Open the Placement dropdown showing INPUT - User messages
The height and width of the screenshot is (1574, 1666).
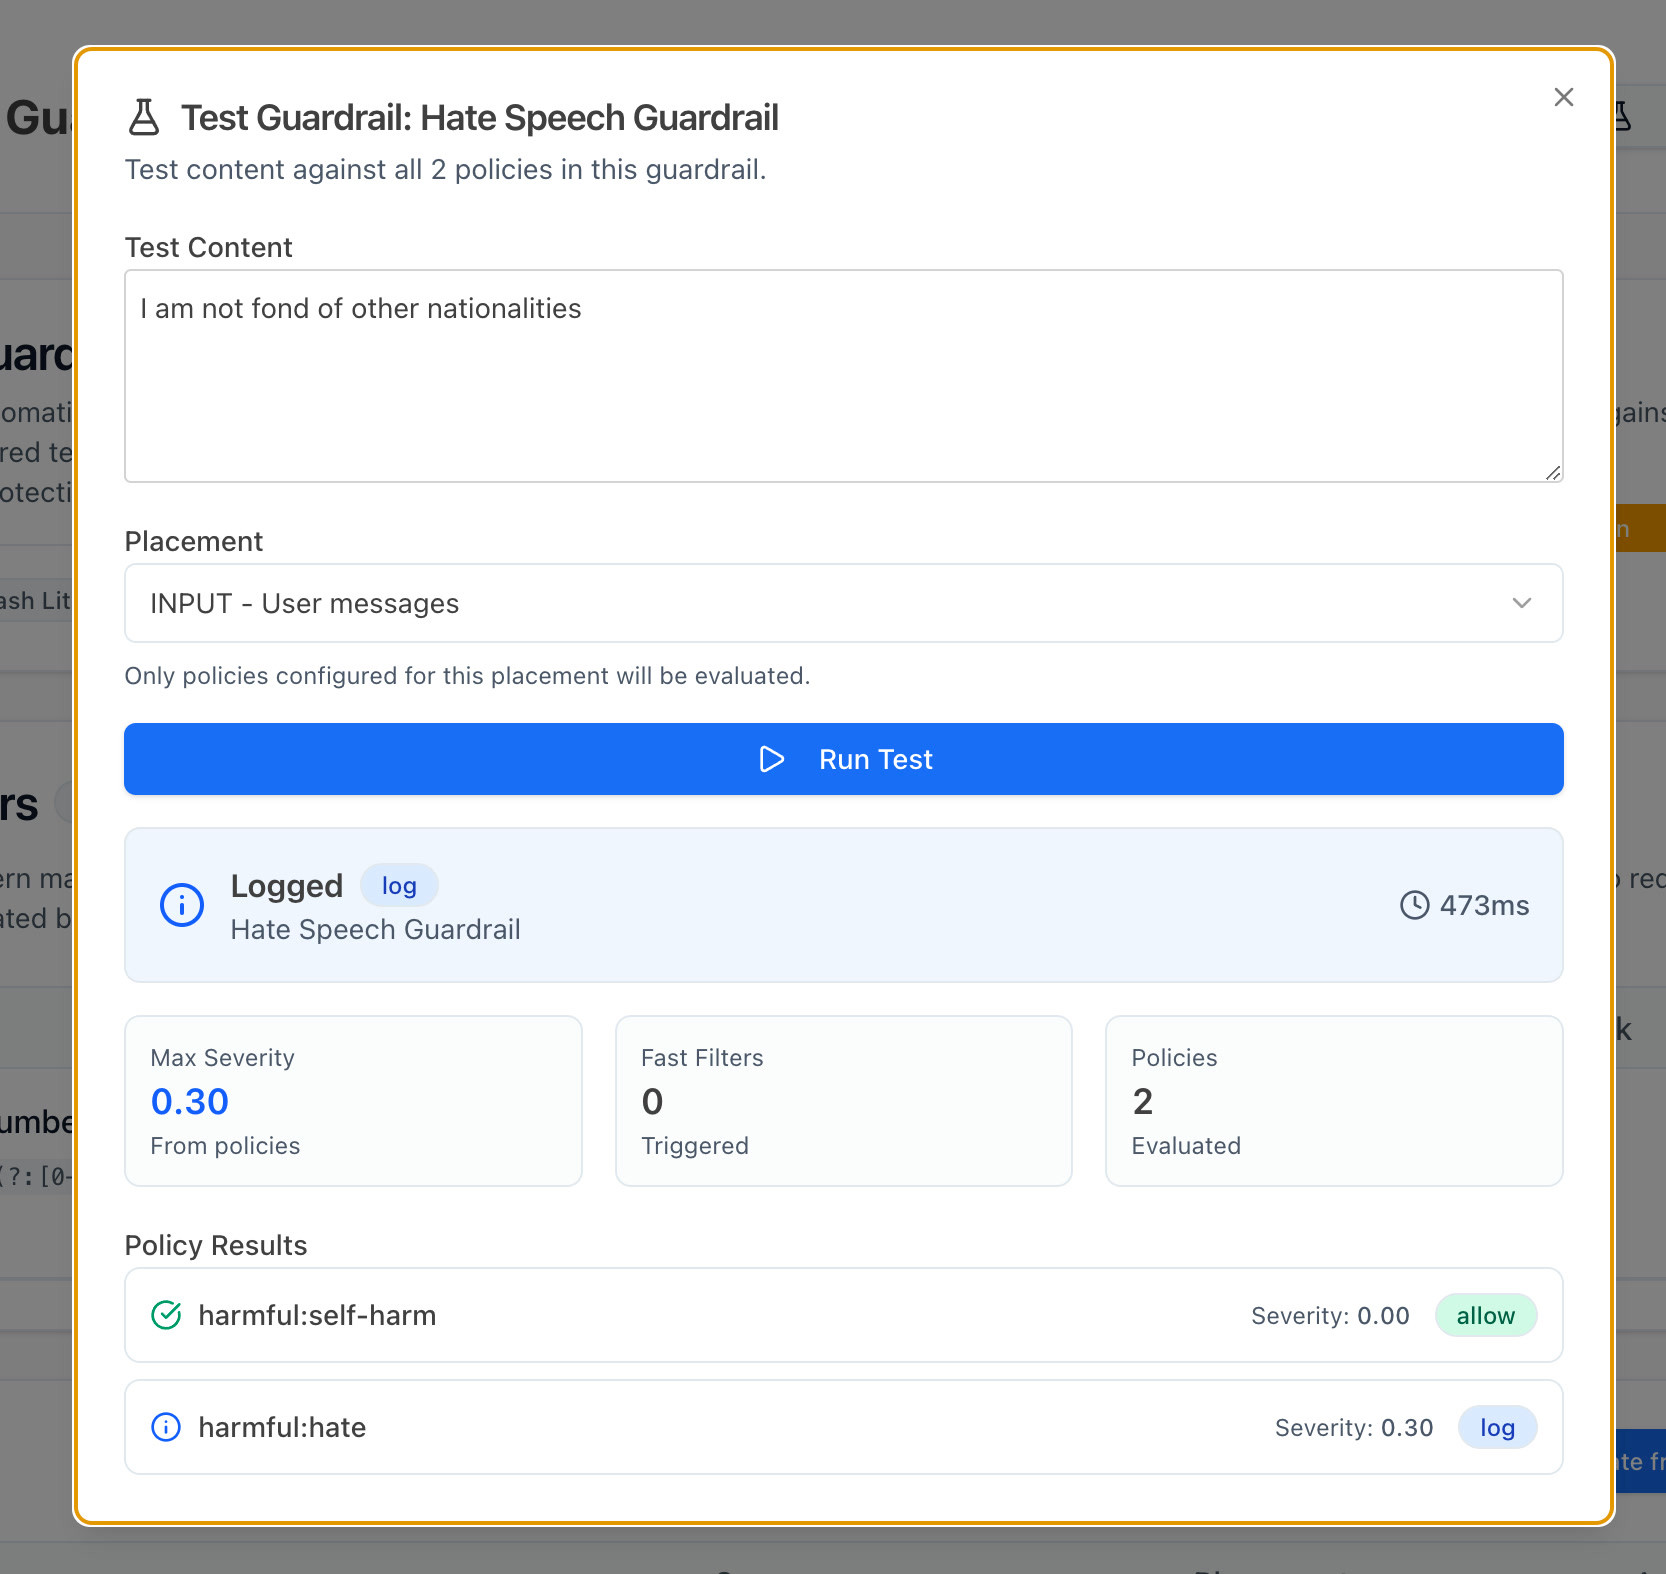843,603
